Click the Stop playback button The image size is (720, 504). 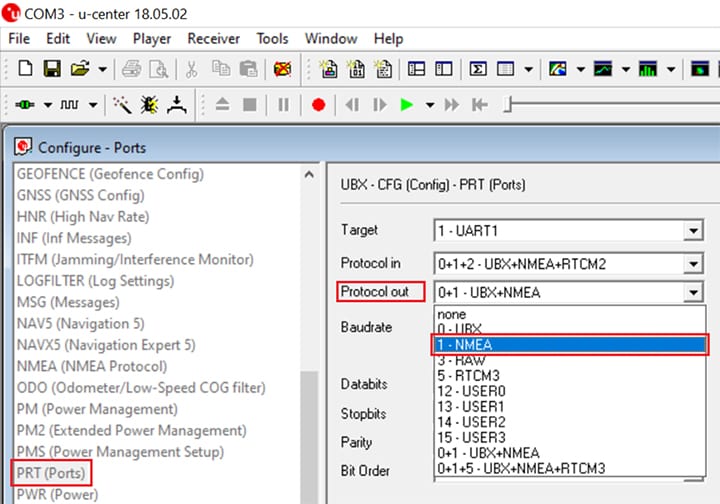[x=250, y=105]
